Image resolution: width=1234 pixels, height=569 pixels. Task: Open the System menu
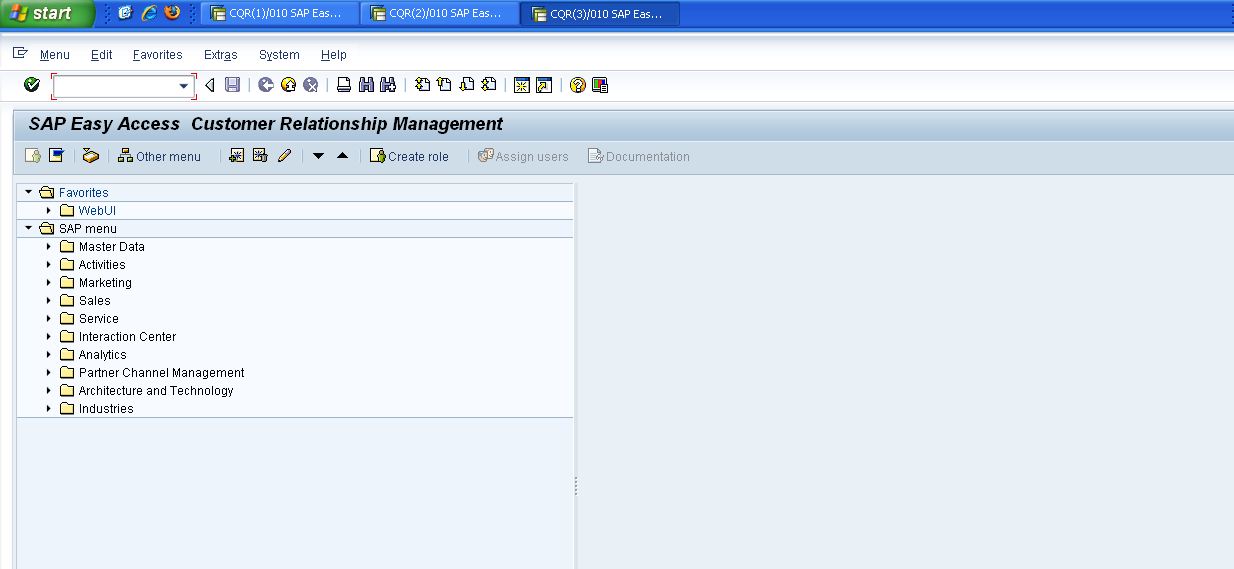tap(279, 55)
